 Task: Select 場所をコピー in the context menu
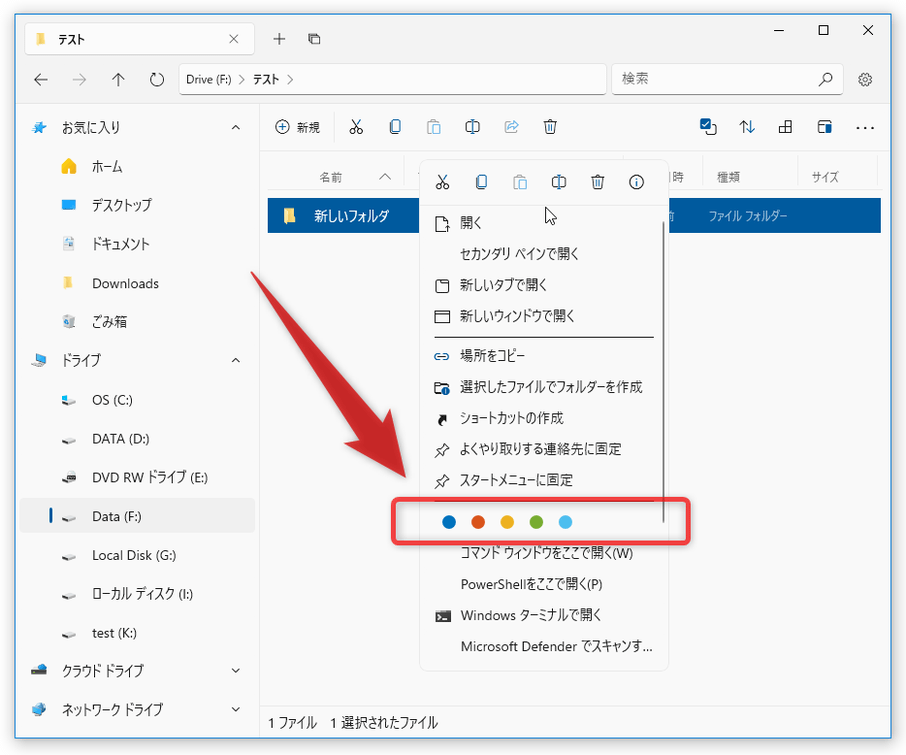[x=543, y=356]
